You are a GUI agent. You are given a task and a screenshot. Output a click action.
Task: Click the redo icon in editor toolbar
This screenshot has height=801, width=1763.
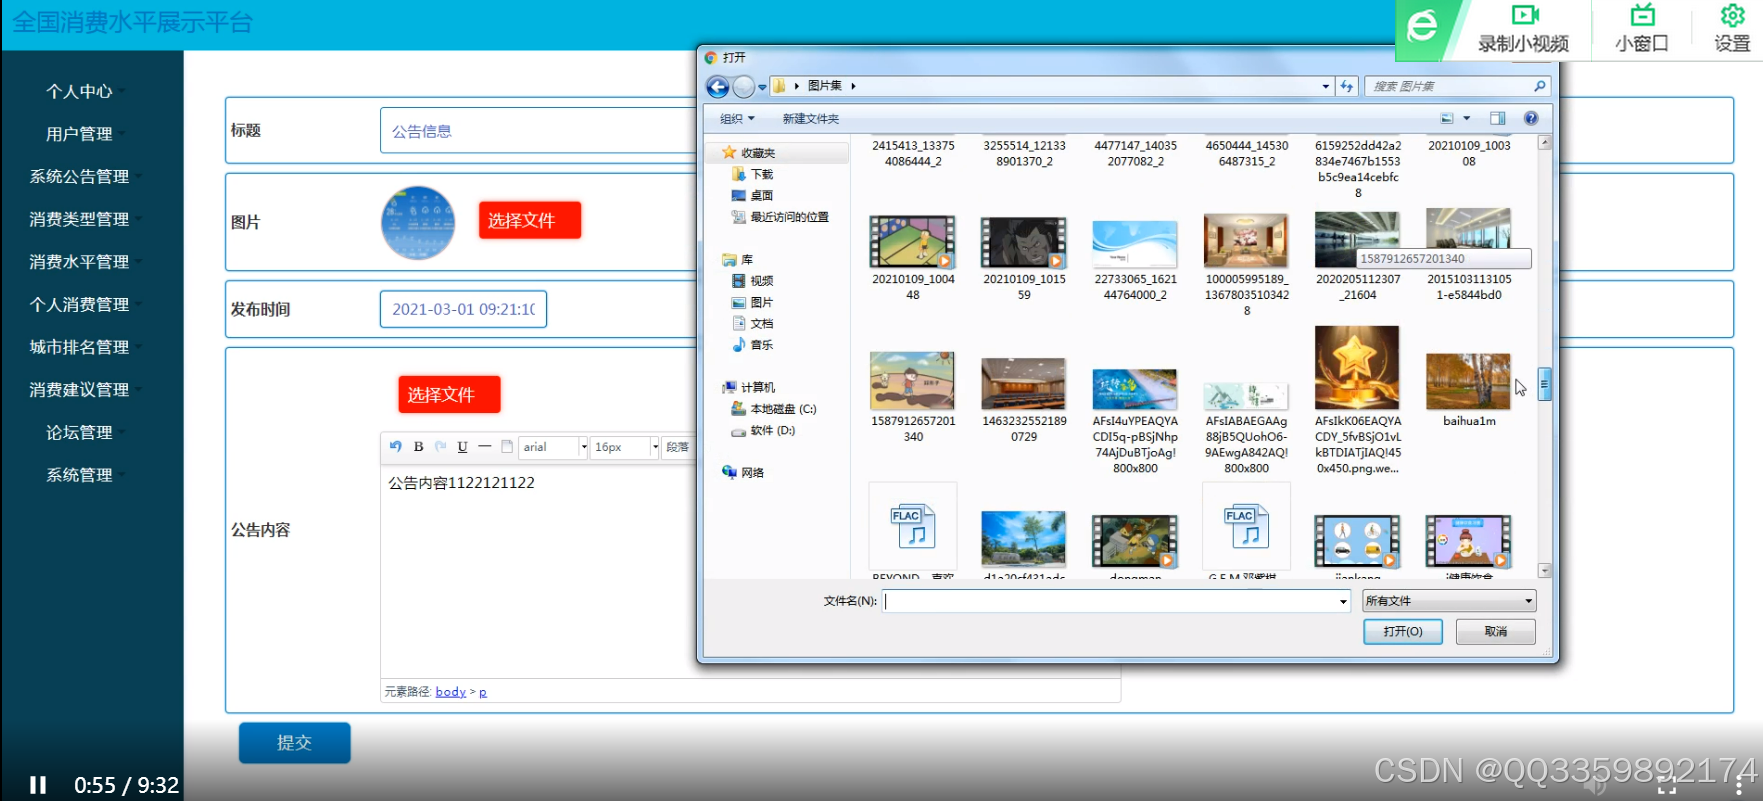[440, 447]
